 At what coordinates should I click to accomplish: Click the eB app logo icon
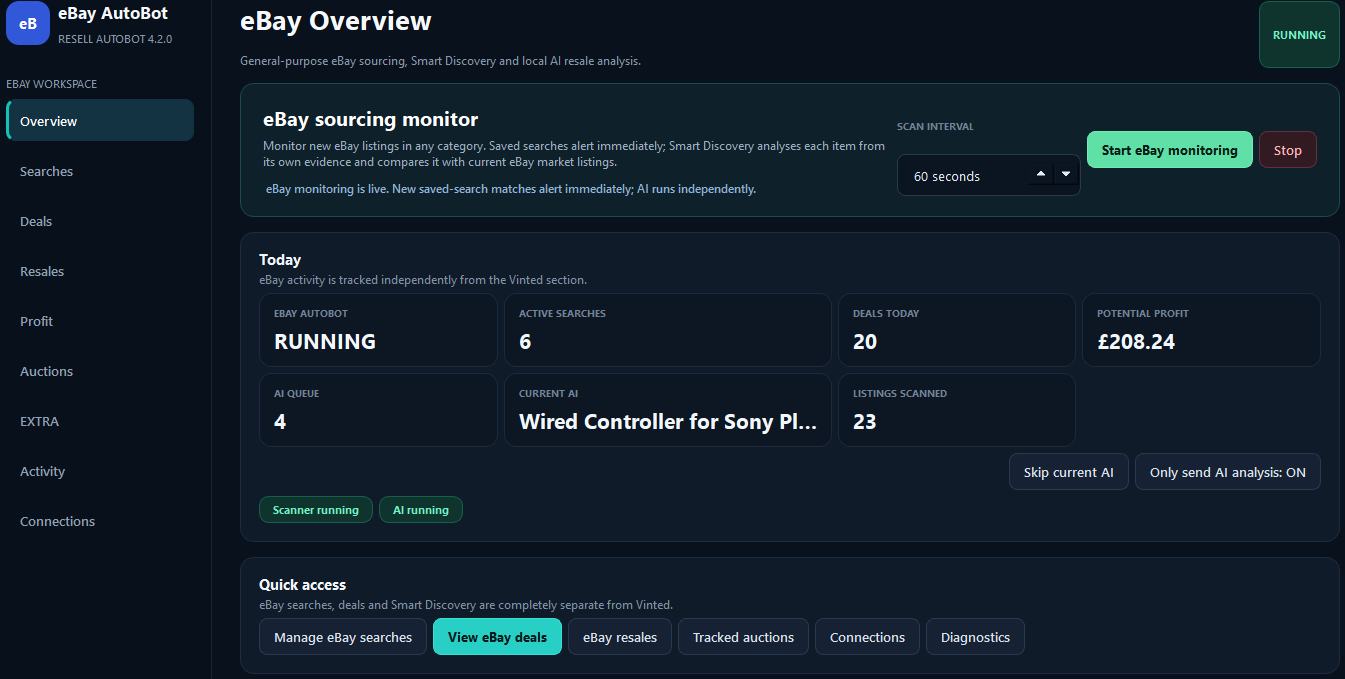[x=28, y=24]
